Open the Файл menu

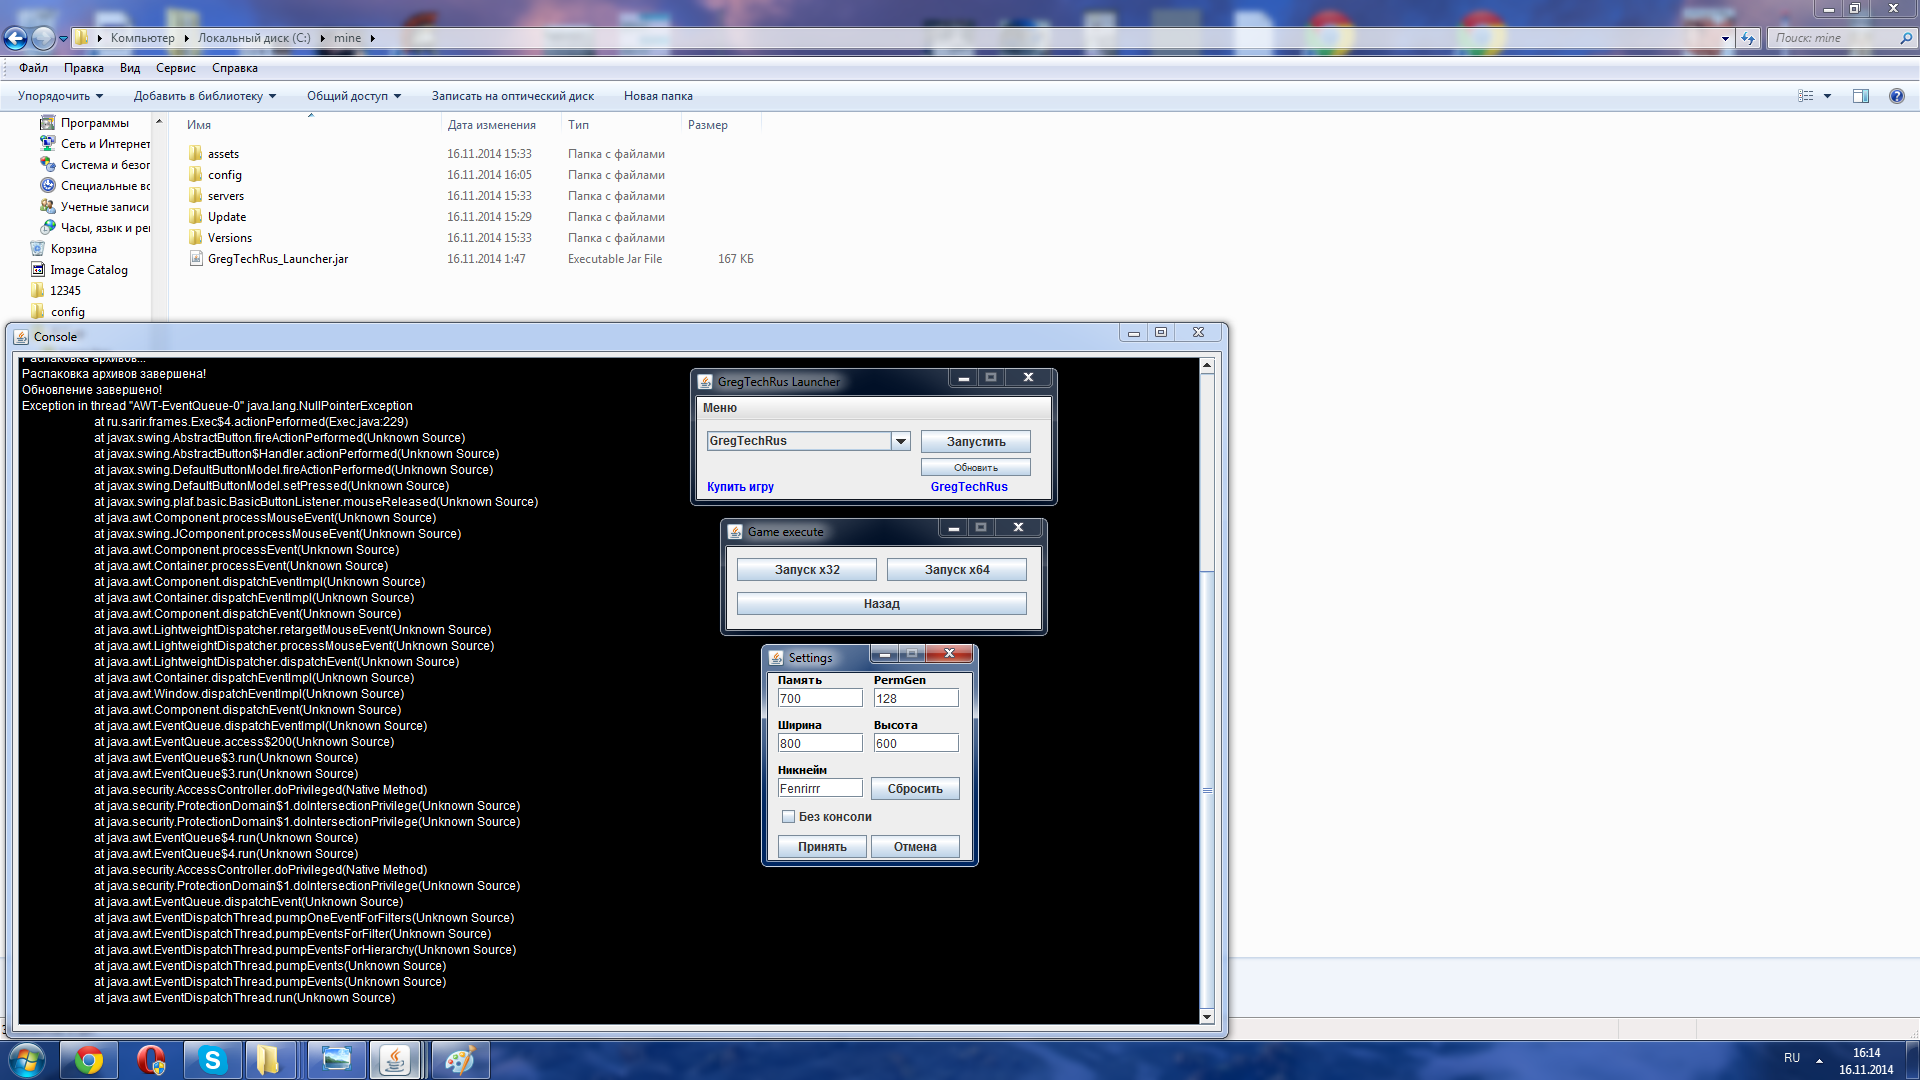tap(33, 68)
